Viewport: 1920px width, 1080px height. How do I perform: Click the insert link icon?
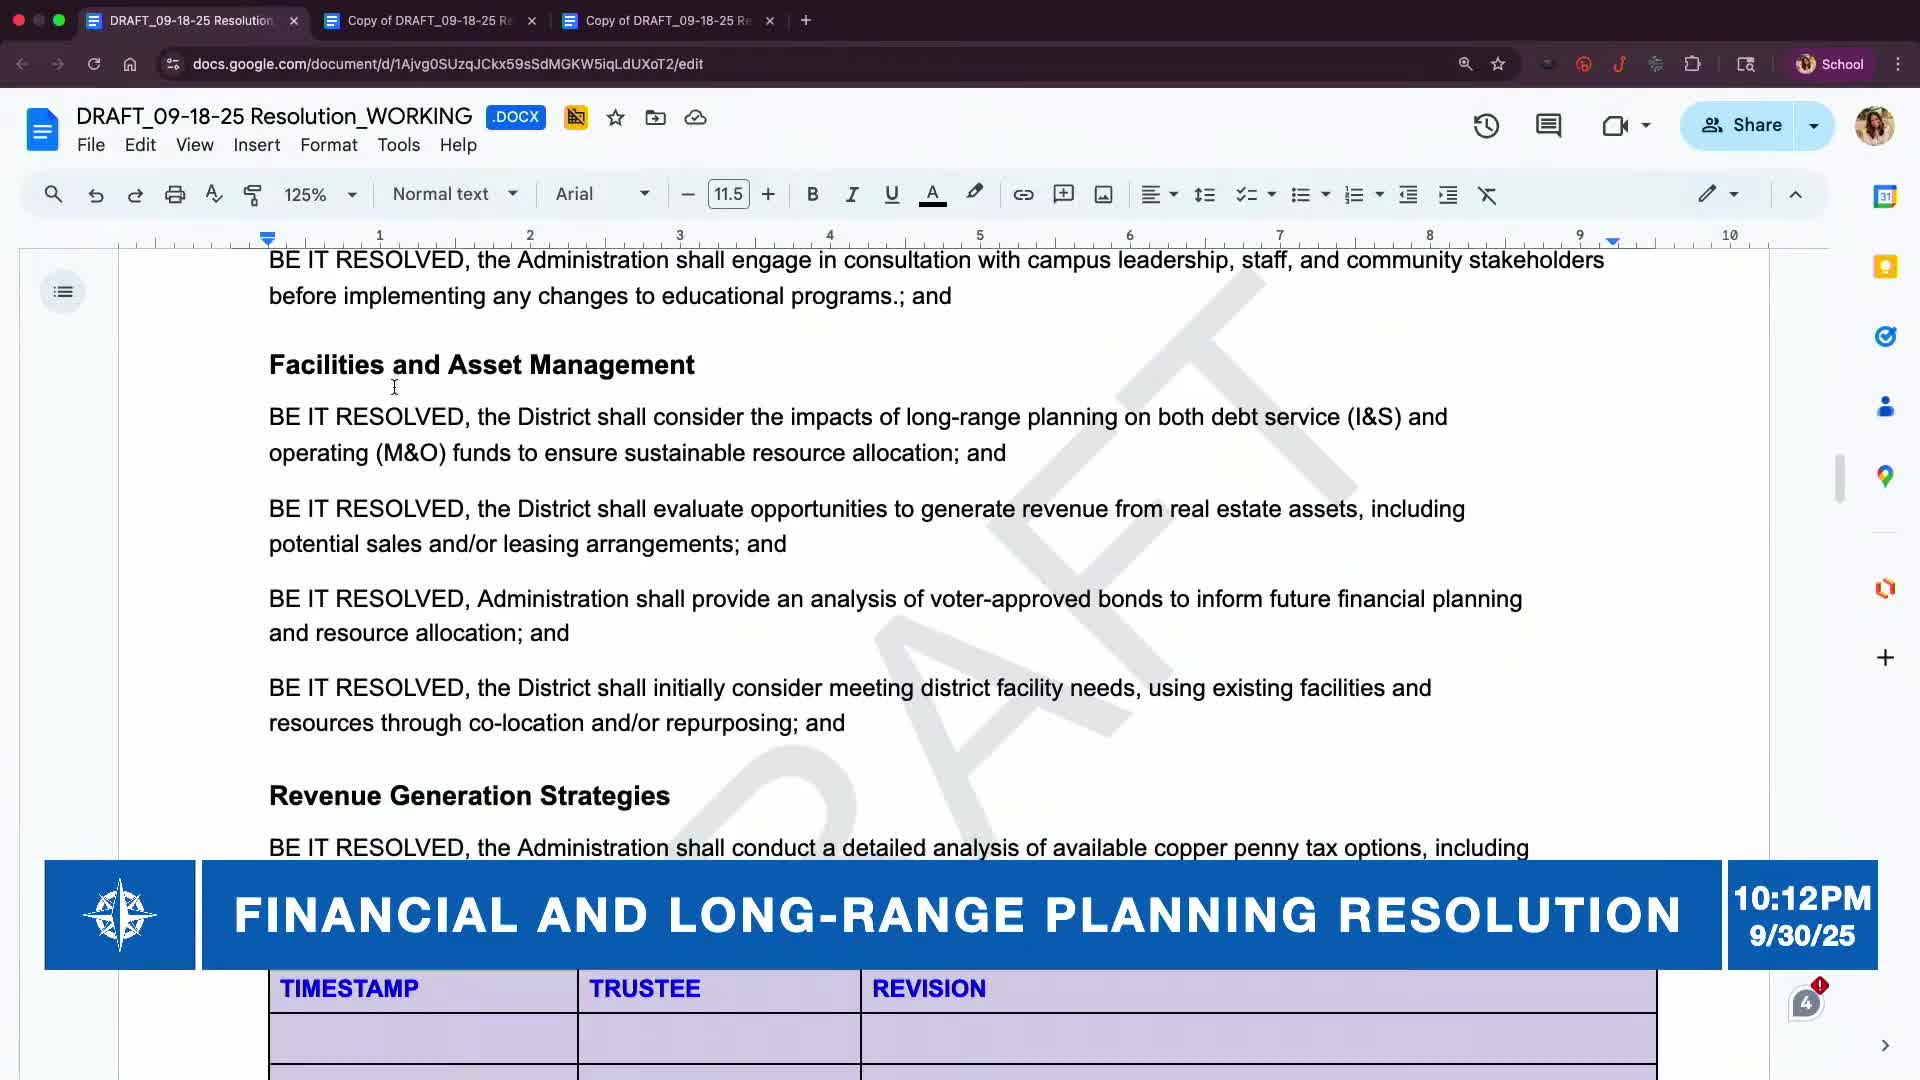(1023, 195)
